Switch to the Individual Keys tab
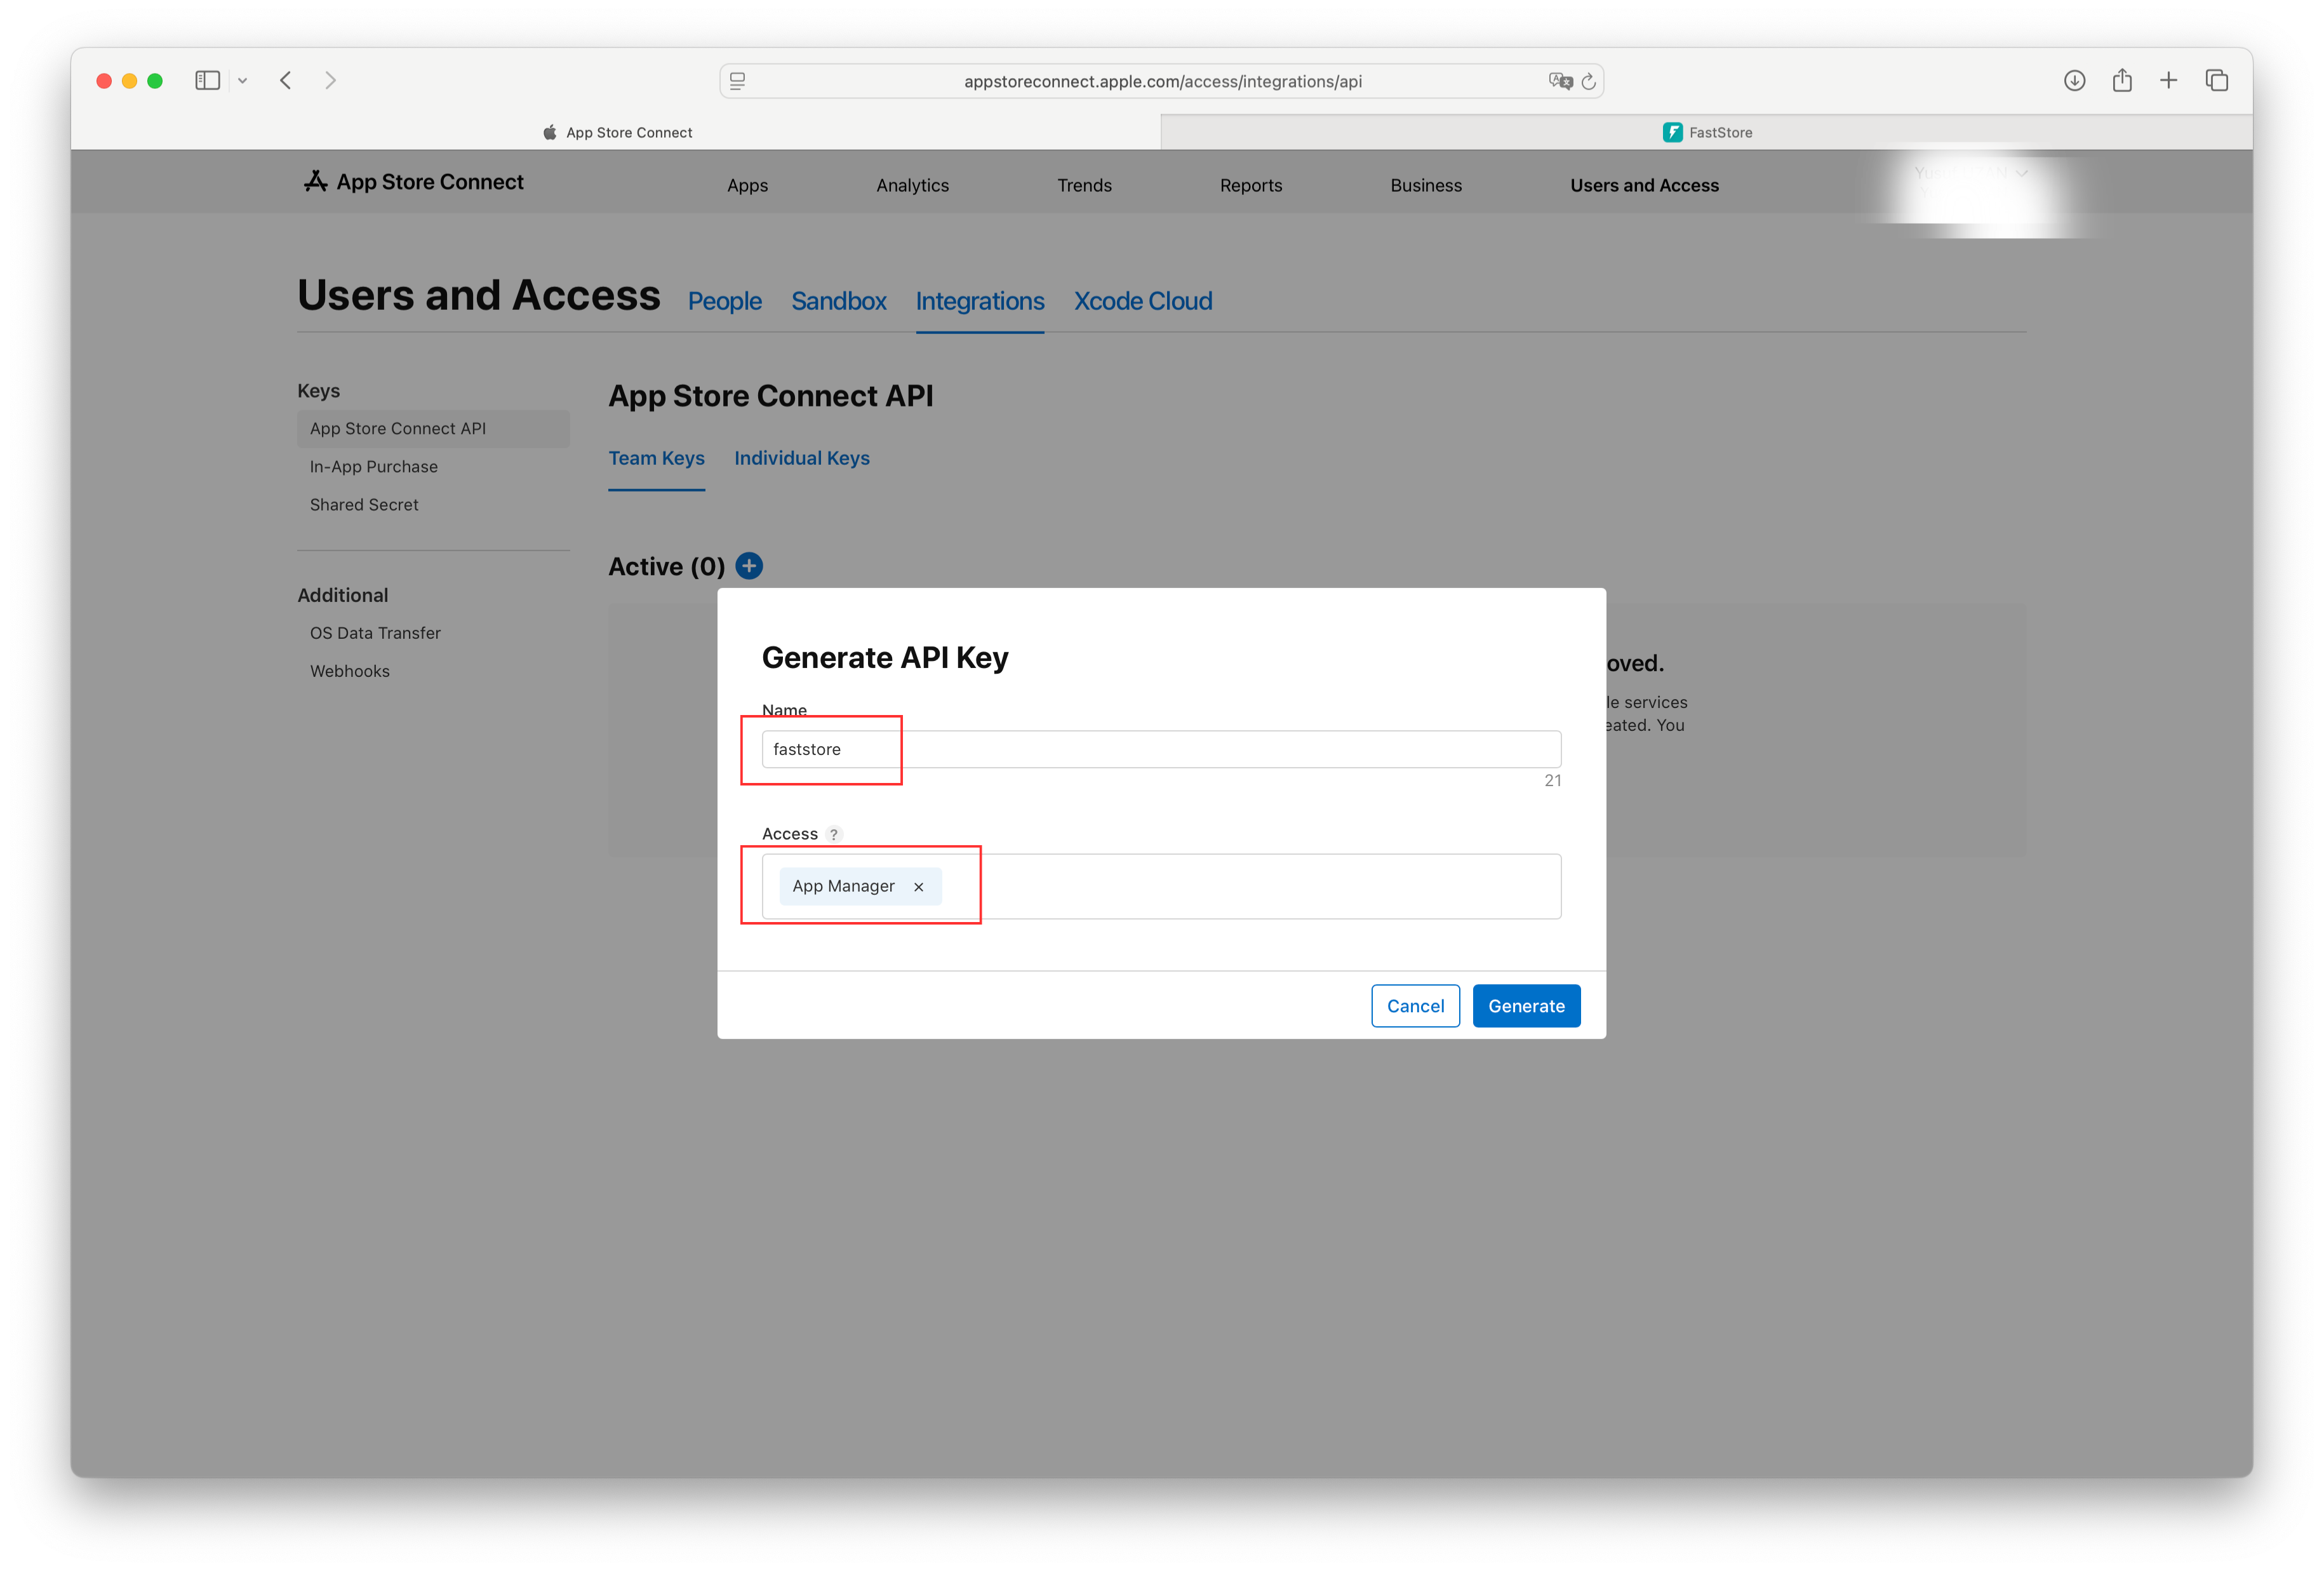2324x1571 pixels. (802, 458)
